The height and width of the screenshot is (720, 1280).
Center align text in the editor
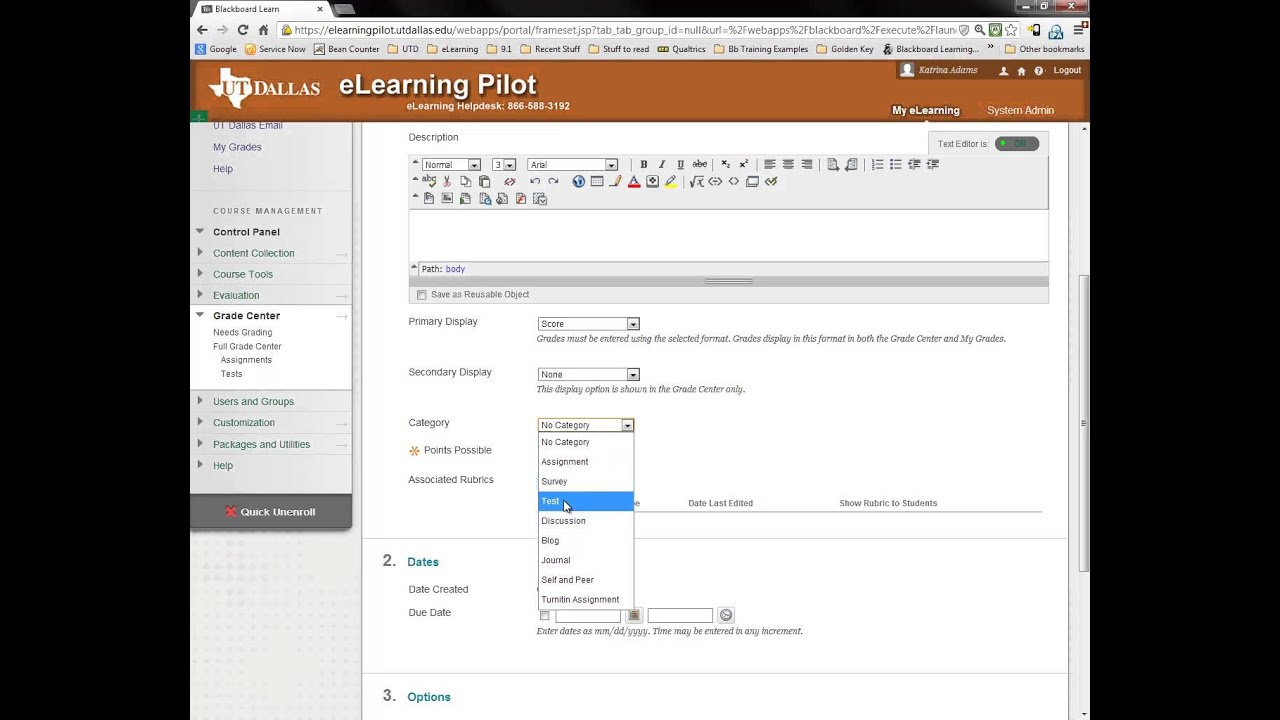coord(789,164)
